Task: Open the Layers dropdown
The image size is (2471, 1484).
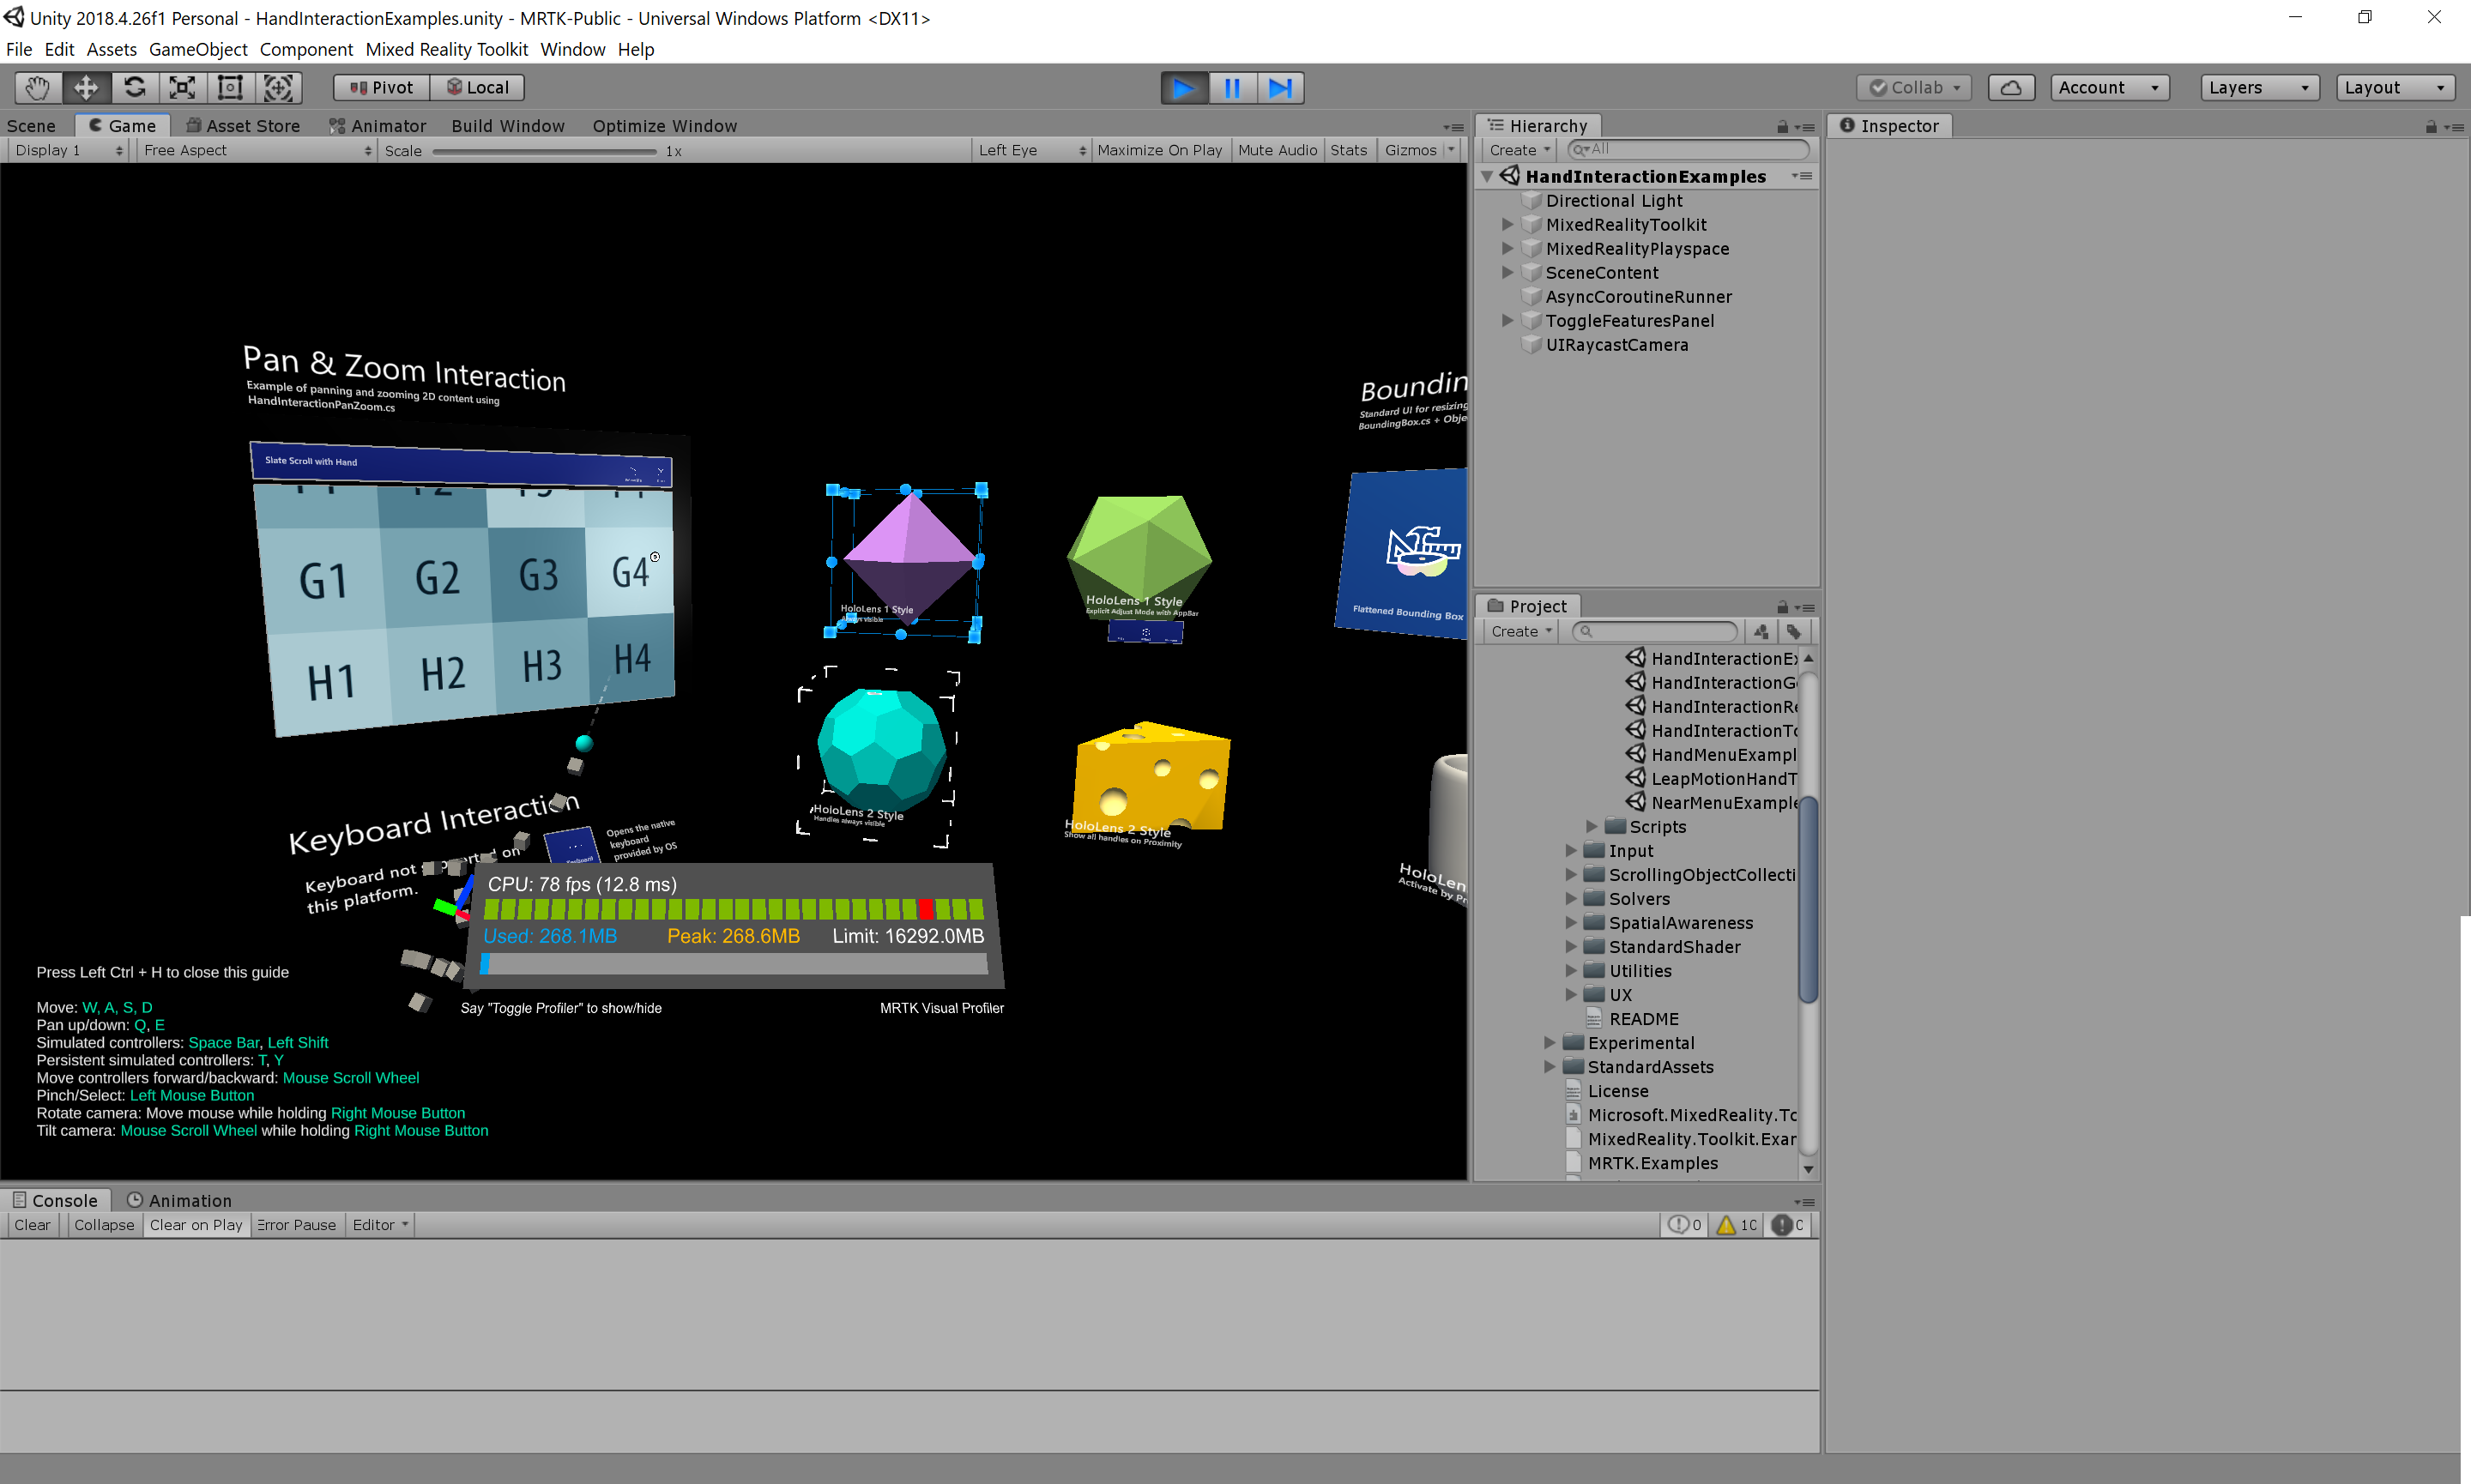Action: pos(2260,87)
